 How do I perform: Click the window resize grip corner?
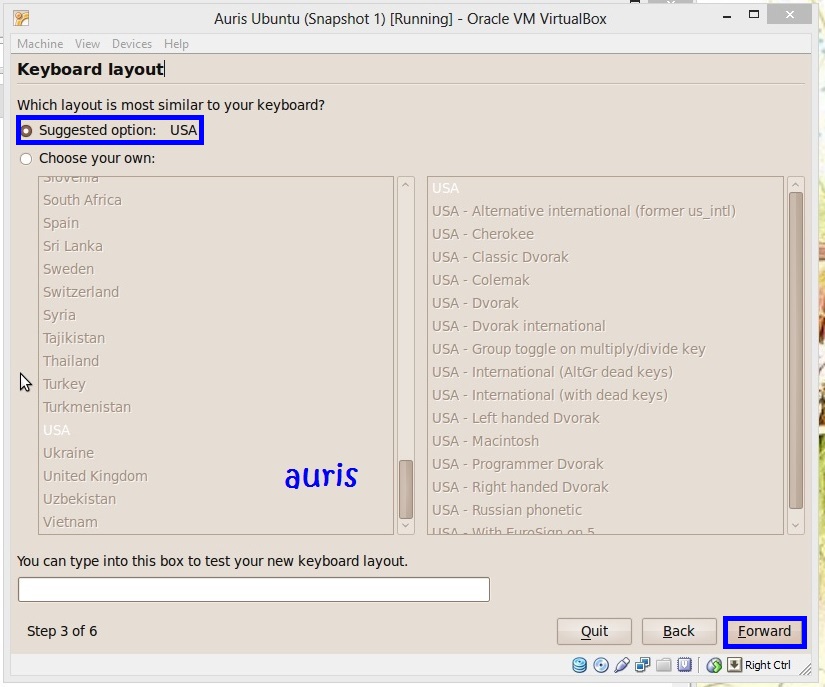(x=805, y=669)
